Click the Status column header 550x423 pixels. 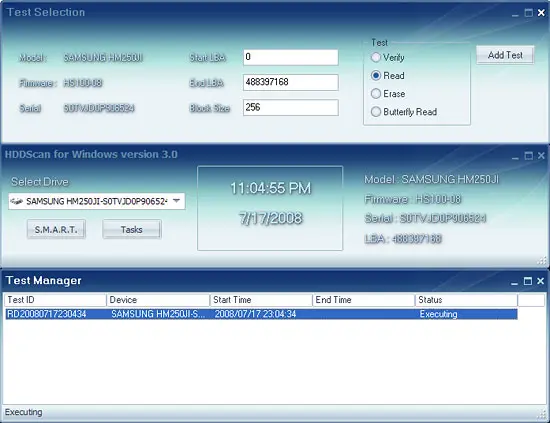[x=466, y=300]
